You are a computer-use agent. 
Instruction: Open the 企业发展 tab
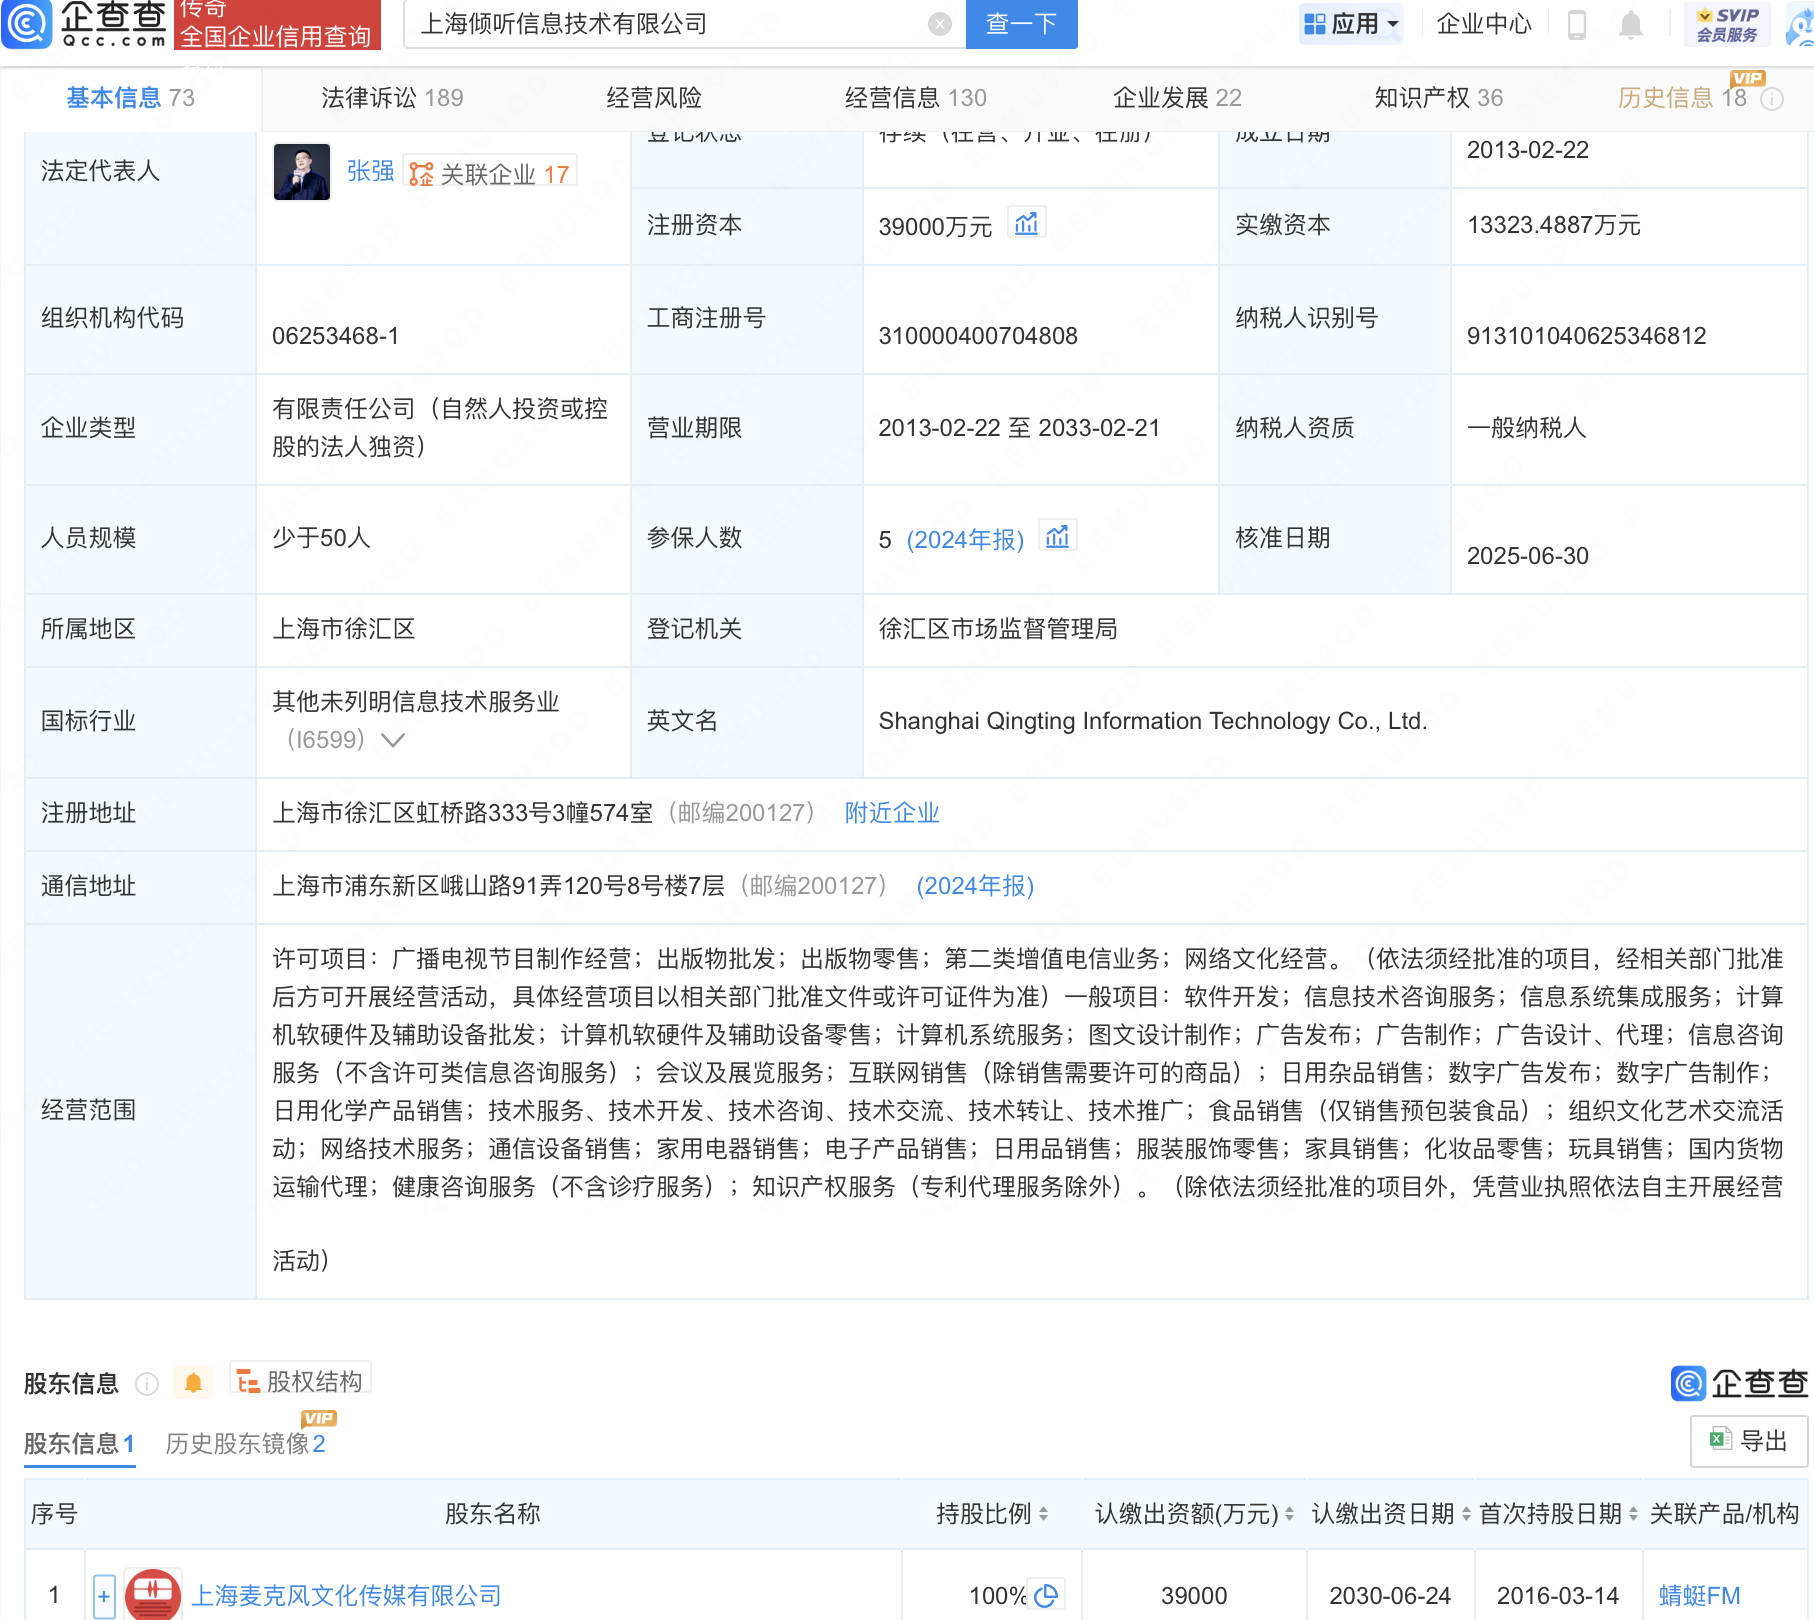pyautogui.click(x=1177, y=98)
